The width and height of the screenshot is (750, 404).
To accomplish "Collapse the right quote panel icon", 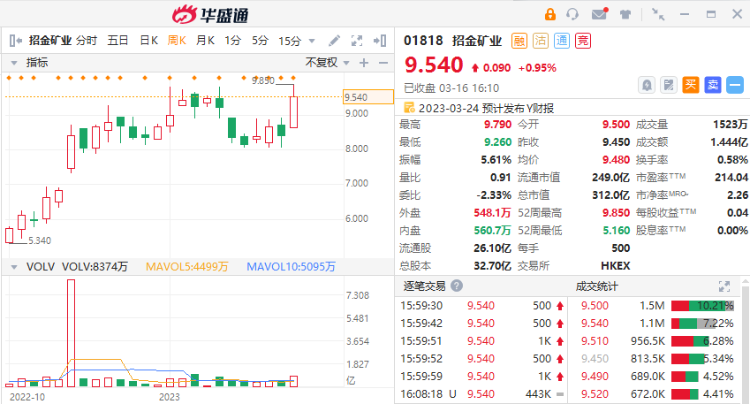I will [380, 41].
